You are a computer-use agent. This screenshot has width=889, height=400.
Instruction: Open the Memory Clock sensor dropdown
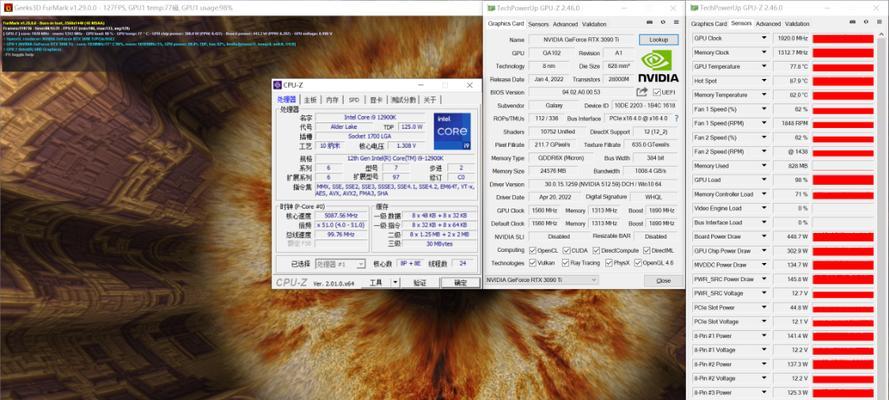coord(764,52)
